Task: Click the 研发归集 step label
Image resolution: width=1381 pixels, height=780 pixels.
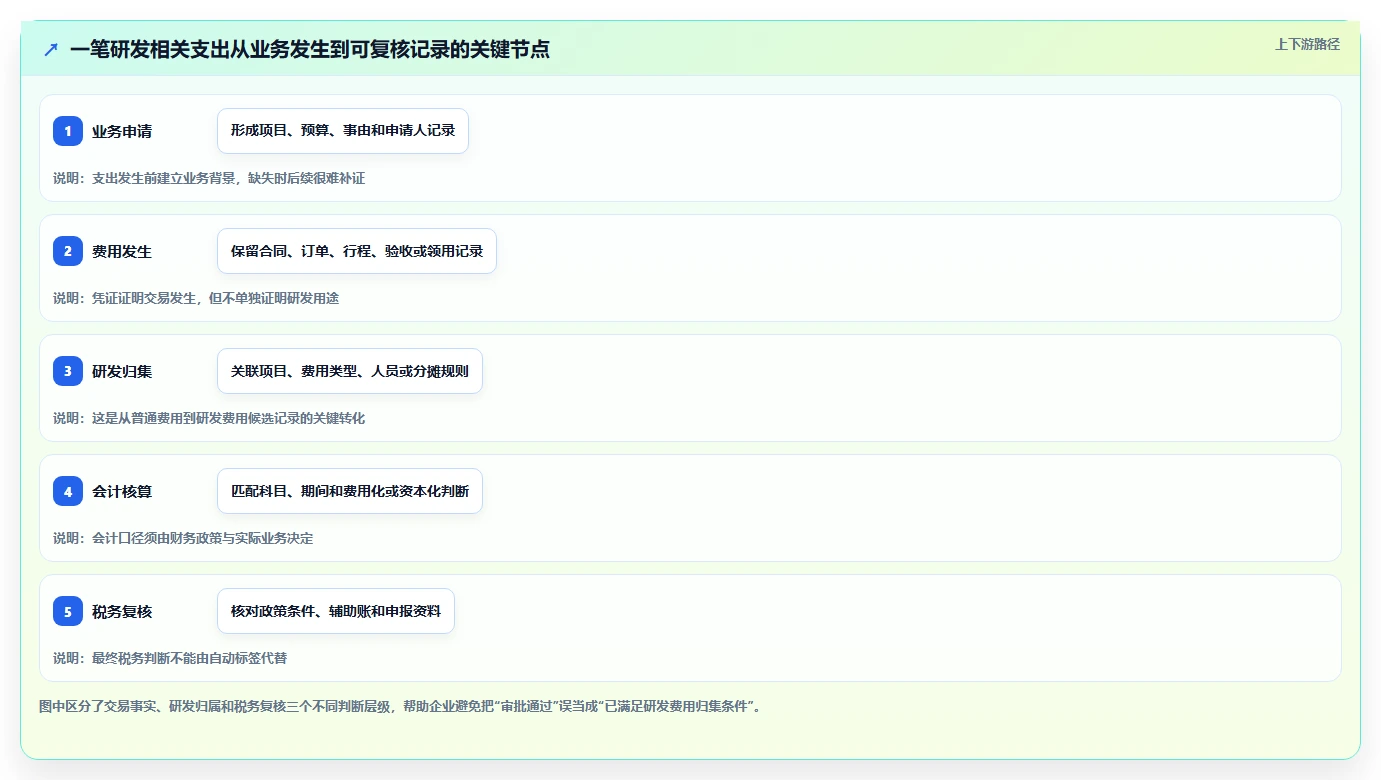Action: (x=122, y=371)
